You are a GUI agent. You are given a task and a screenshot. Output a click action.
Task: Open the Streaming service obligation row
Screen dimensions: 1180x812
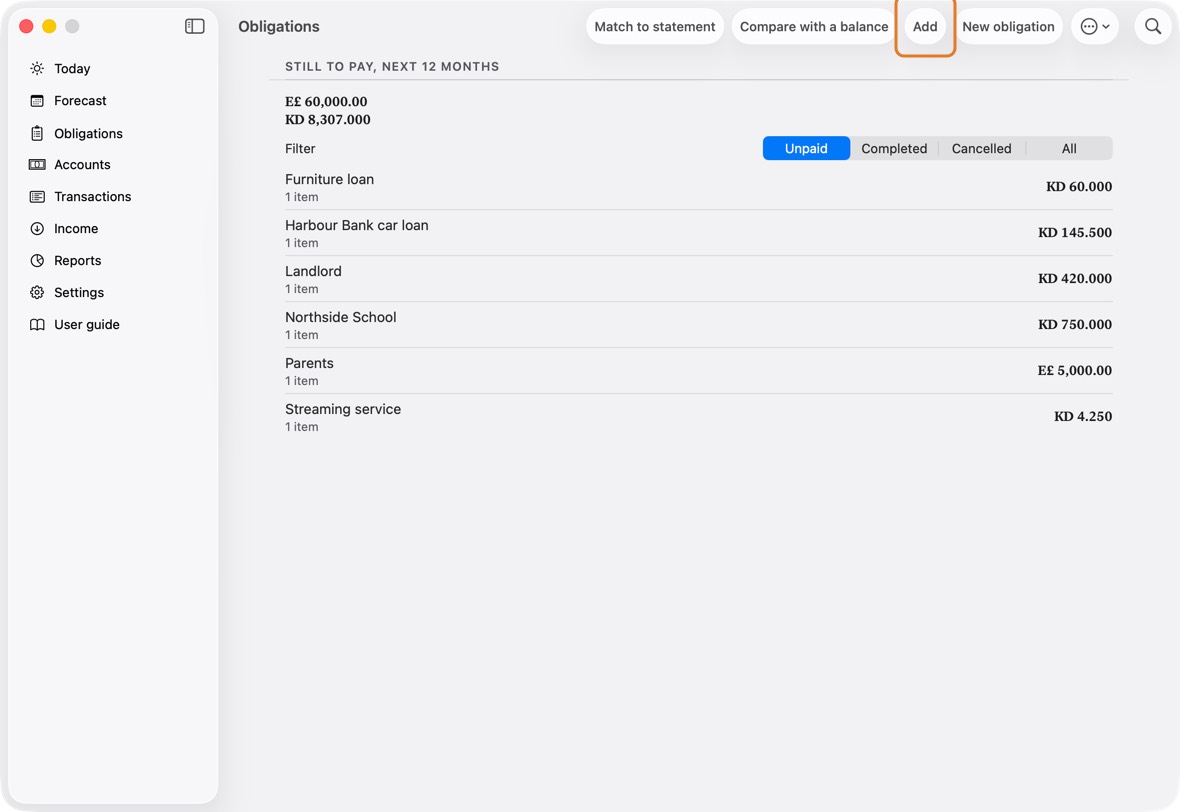point(698,417)
